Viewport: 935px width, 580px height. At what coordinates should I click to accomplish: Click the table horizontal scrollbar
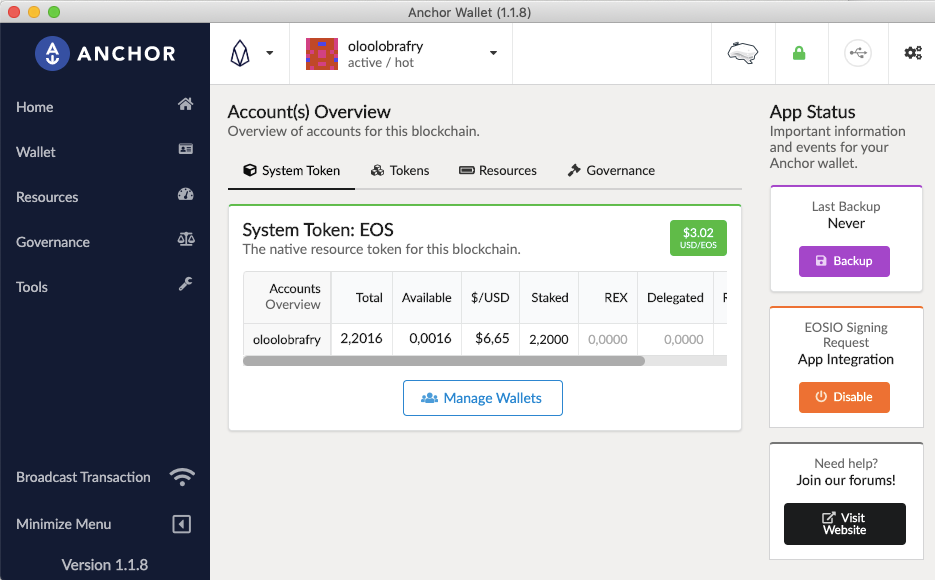point(444,361)
